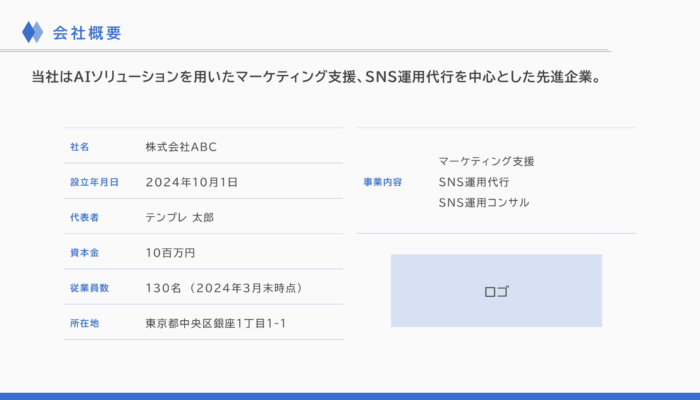Select the 当社はAIソリューション summary sentence
The width and height of the screenshot is (700, 400).
click(x=317, y=77)
